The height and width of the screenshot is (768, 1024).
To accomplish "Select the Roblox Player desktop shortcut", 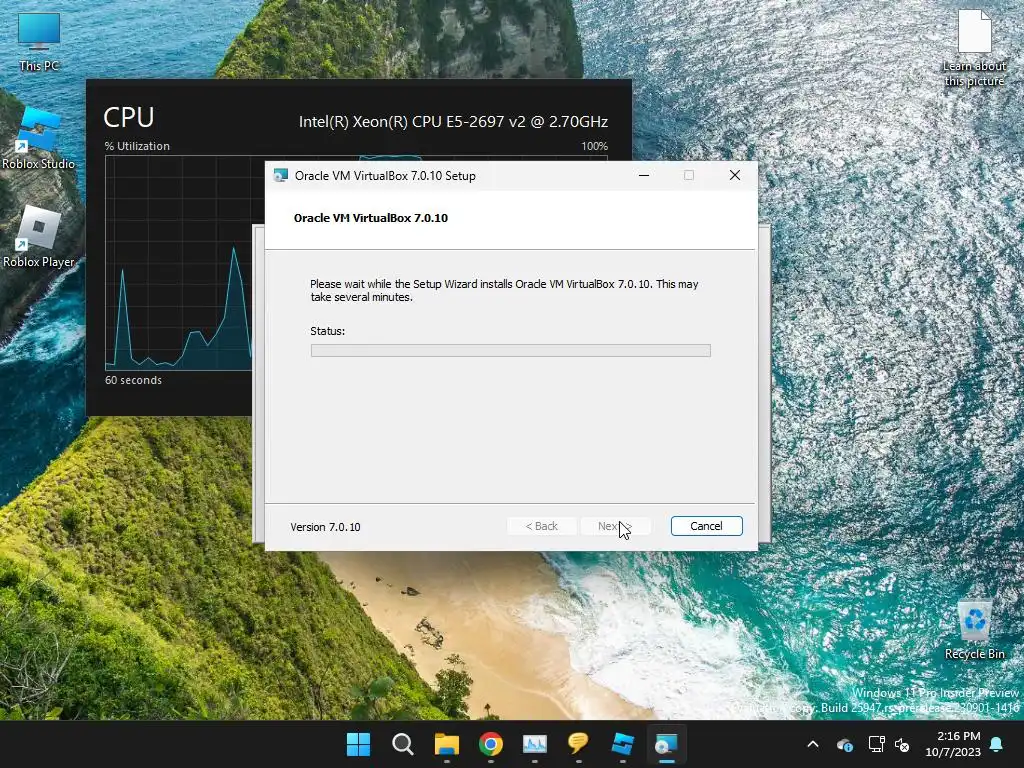I will pyautogui.click(x=39, y=237).
